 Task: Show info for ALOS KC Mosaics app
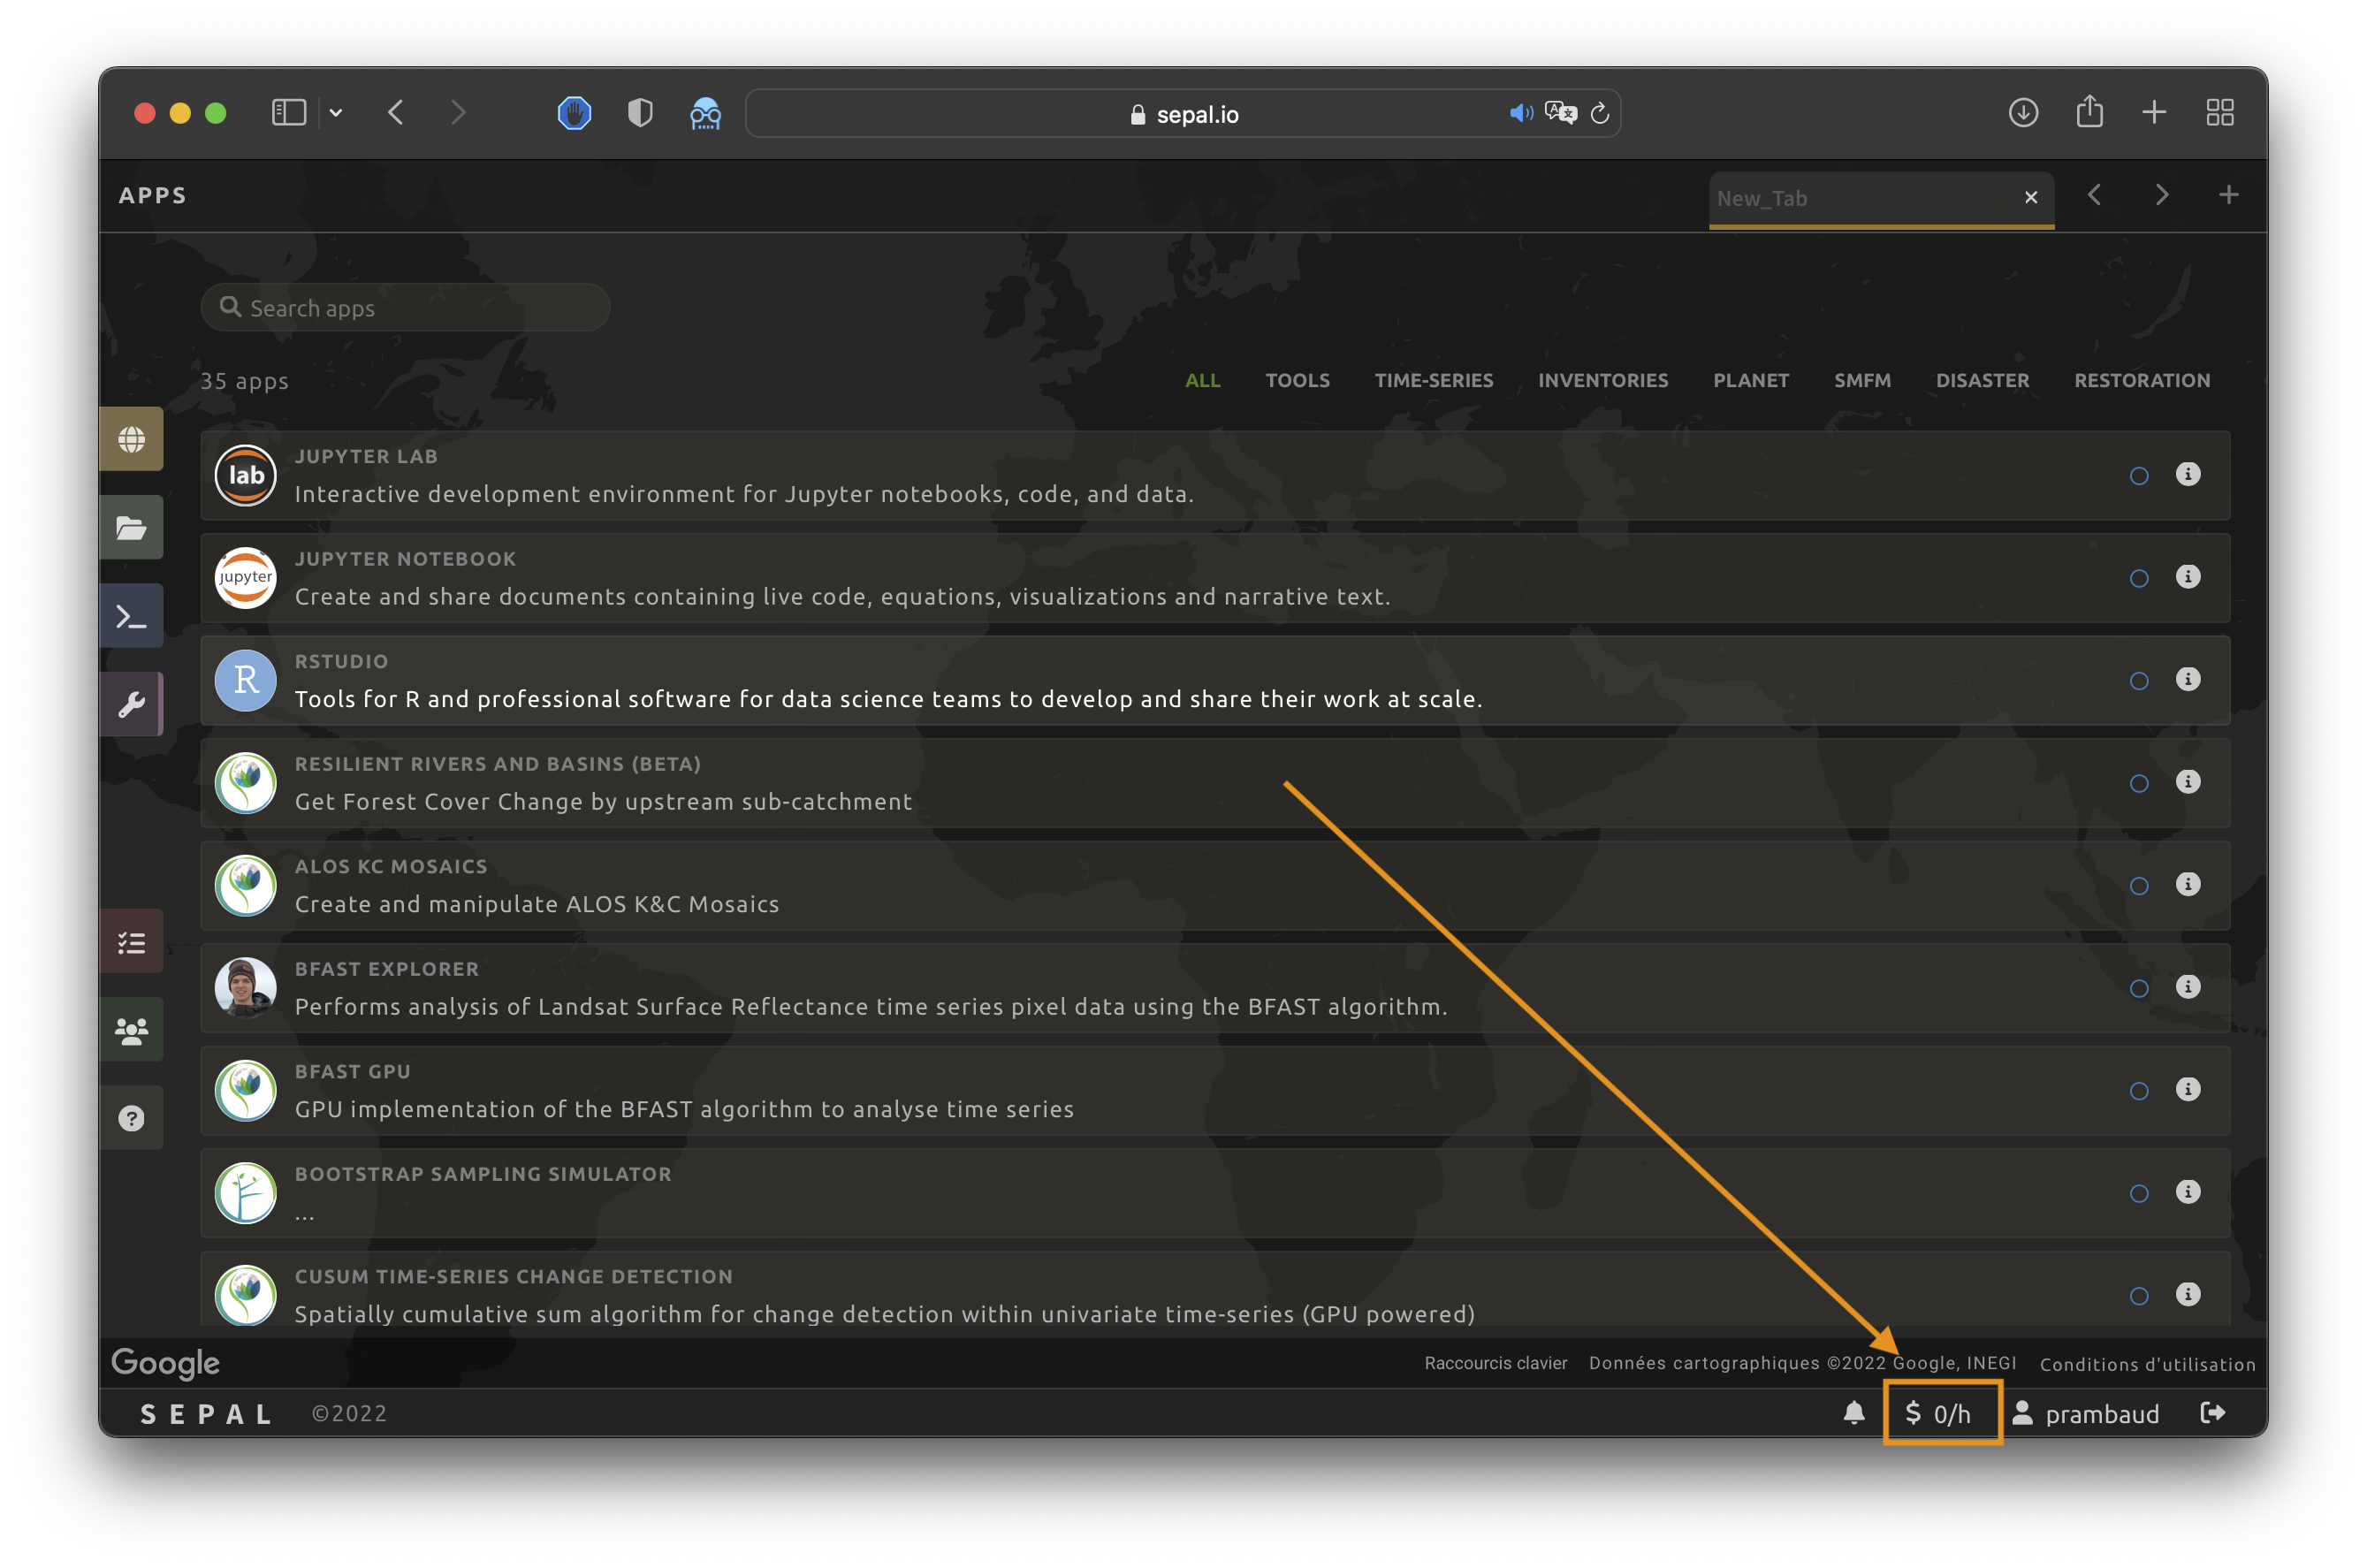pos(2188,884)
